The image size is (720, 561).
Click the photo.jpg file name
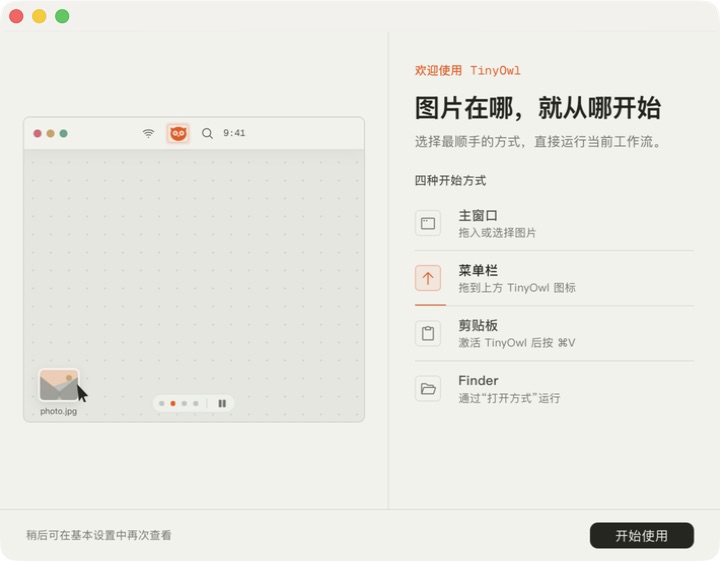pos(58,411)
